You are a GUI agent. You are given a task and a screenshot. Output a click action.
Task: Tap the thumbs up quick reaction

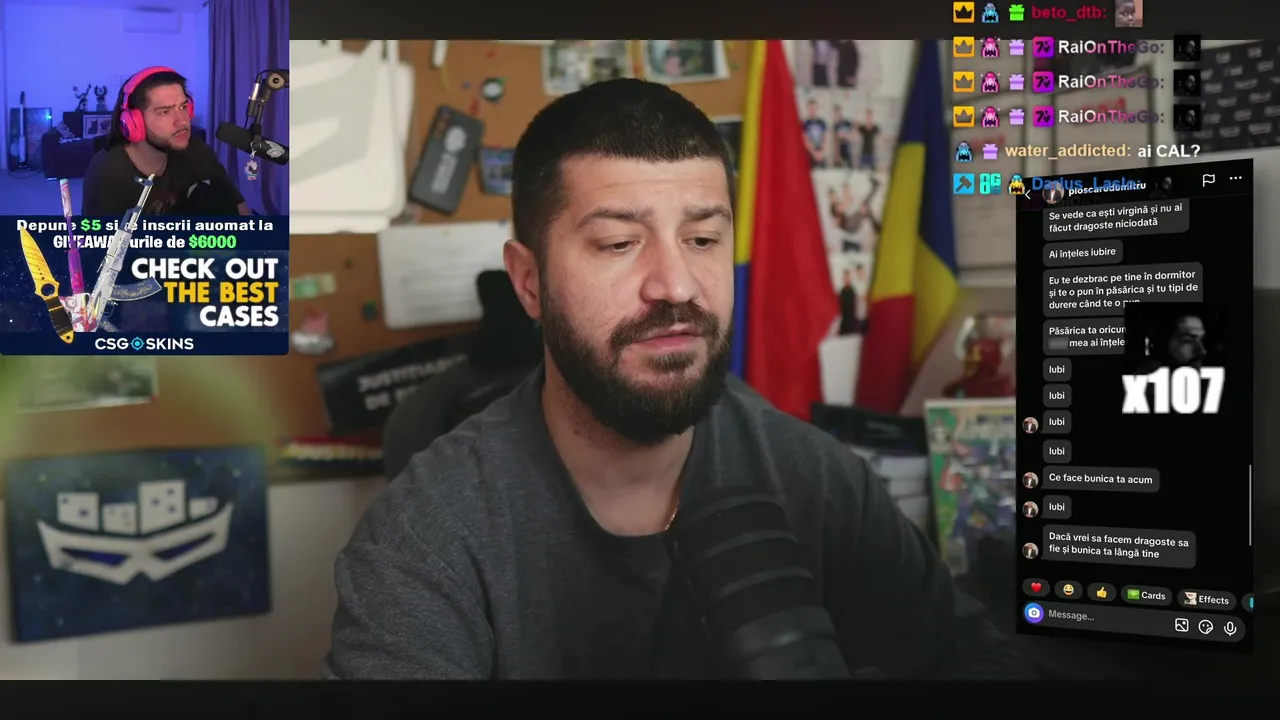(1101, 593)
